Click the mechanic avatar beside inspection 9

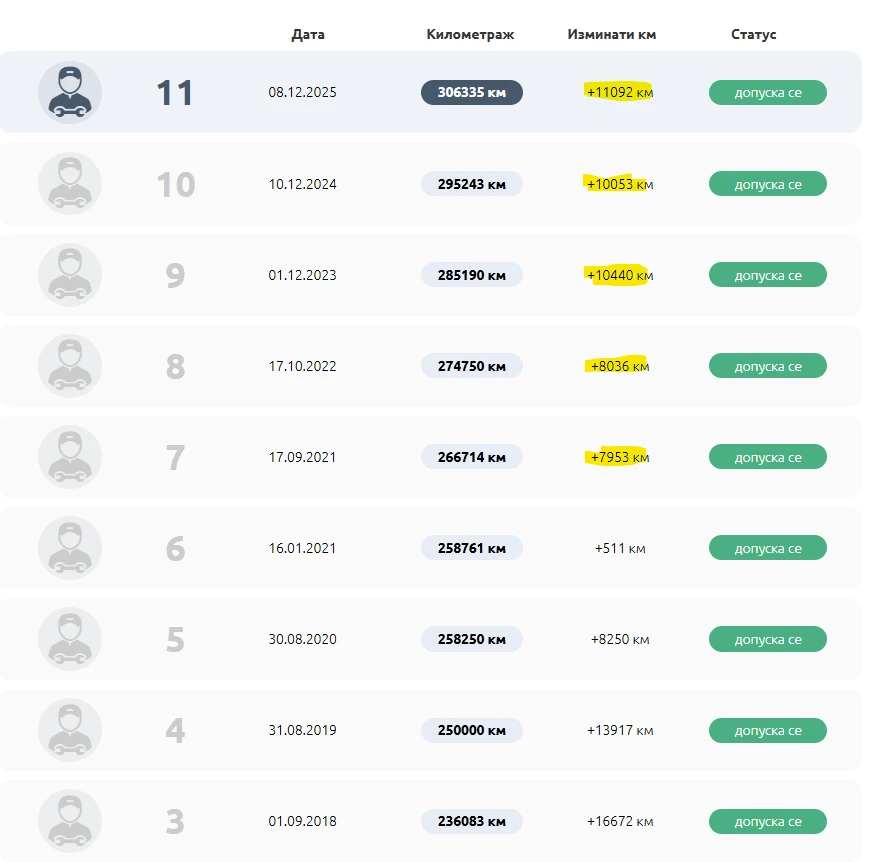point(70,275)
